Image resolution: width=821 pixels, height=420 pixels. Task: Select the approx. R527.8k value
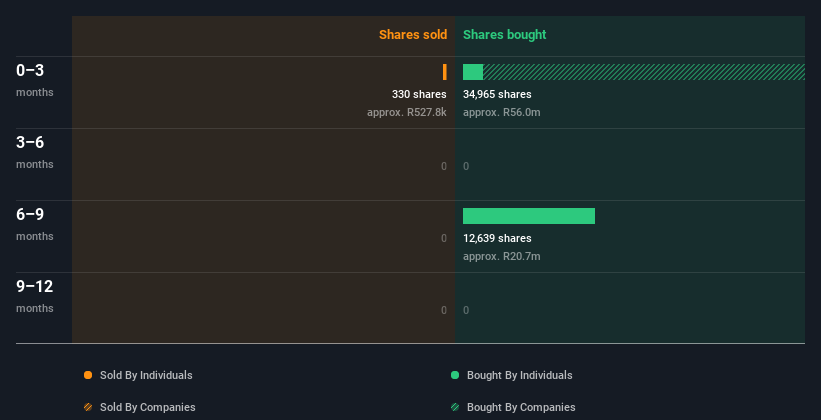point(407,112)
